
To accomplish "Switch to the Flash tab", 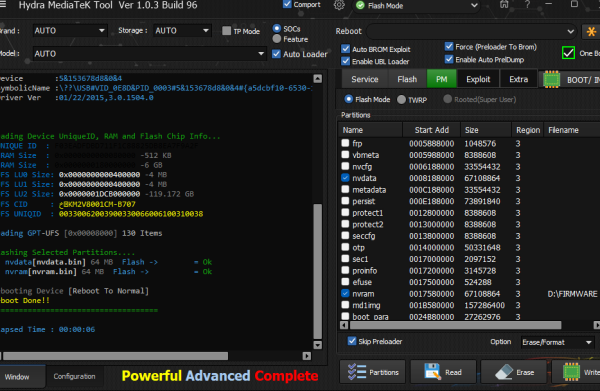I will [x=407, y=79].
